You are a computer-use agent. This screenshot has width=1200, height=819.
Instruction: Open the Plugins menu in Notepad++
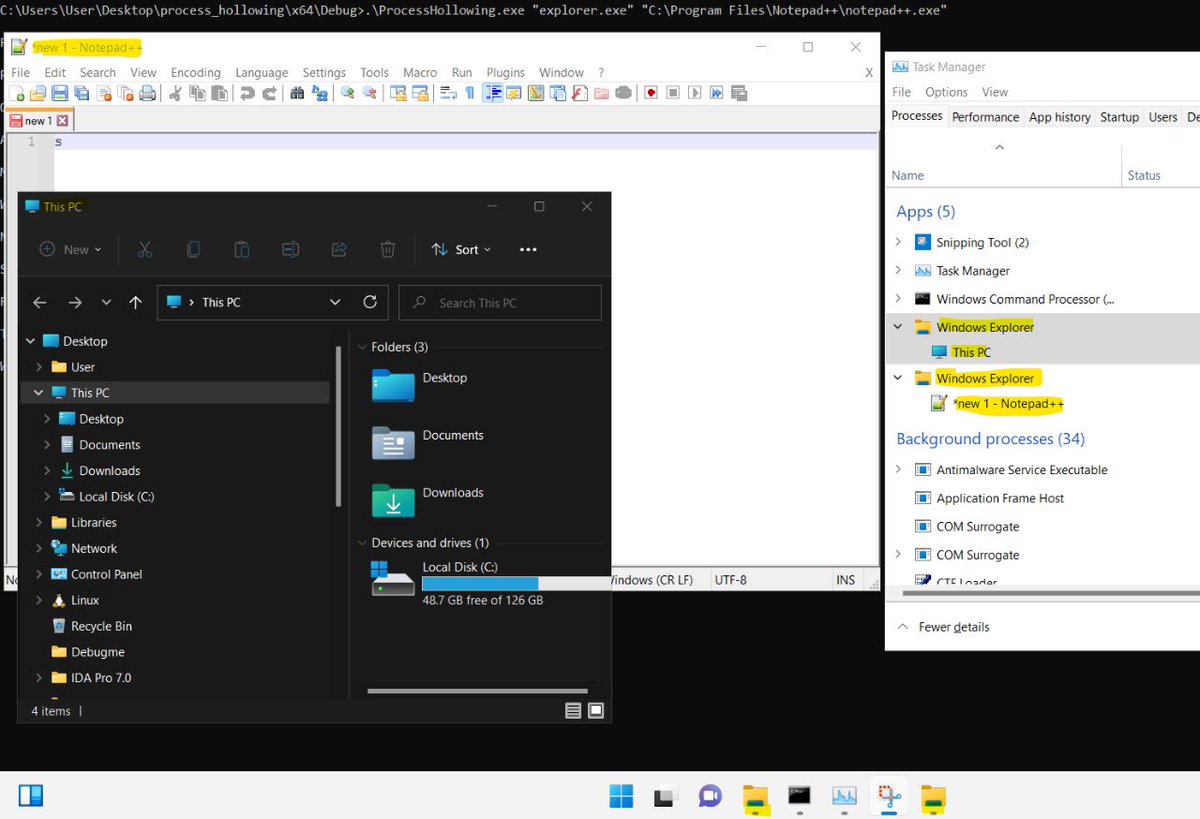[506, 73]
